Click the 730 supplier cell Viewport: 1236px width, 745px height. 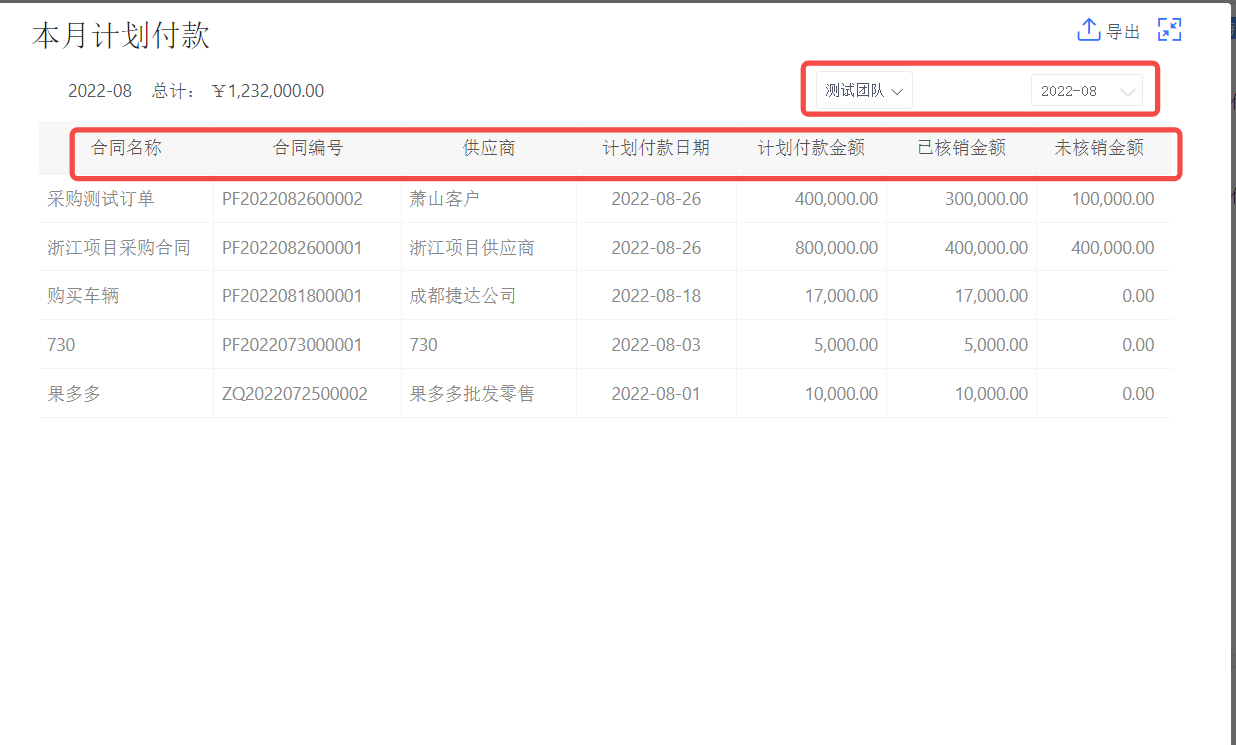(424, 345)
